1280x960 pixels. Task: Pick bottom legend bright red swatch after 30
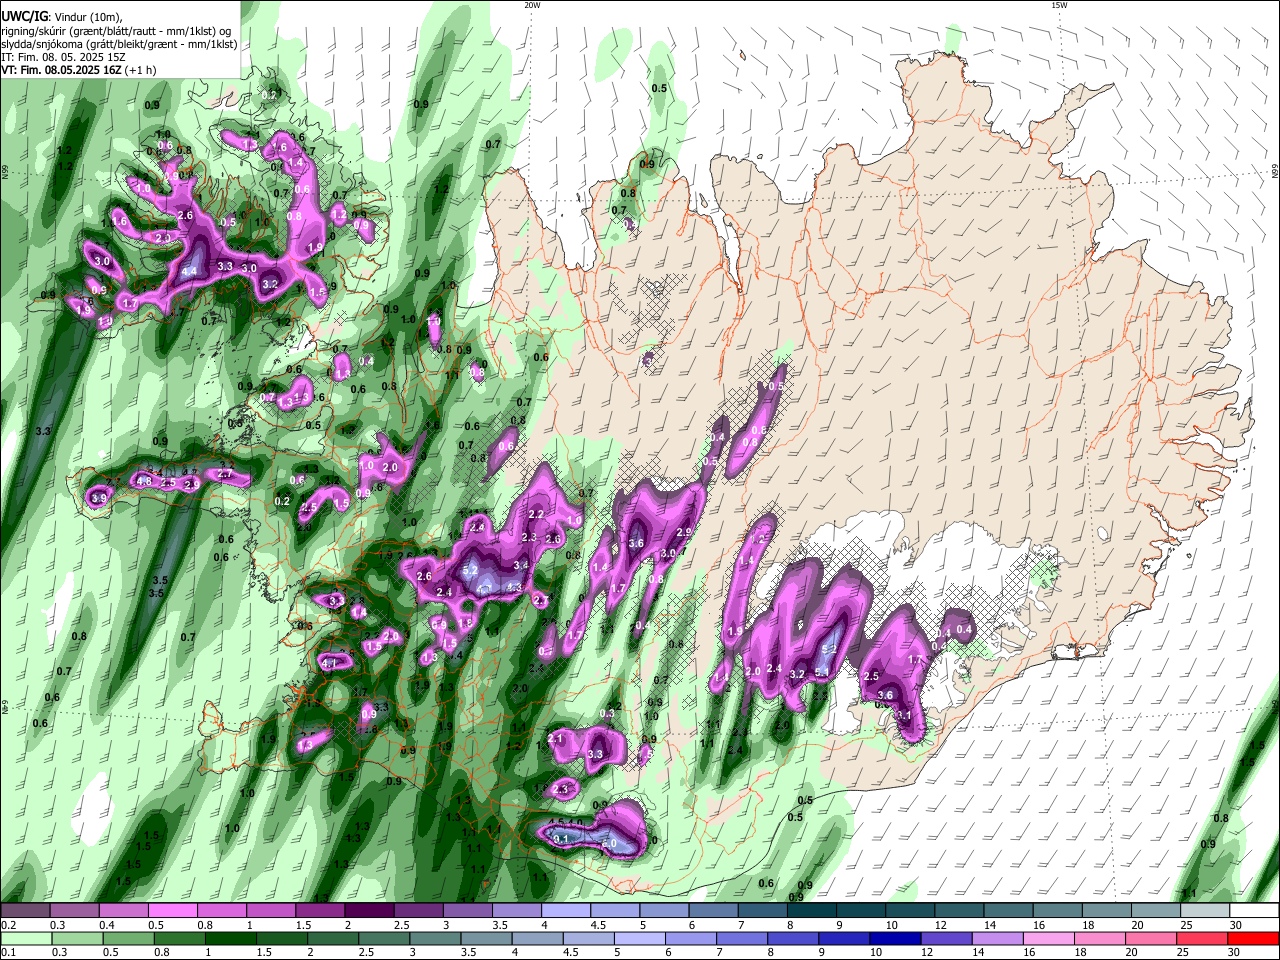coord(1252,938)
